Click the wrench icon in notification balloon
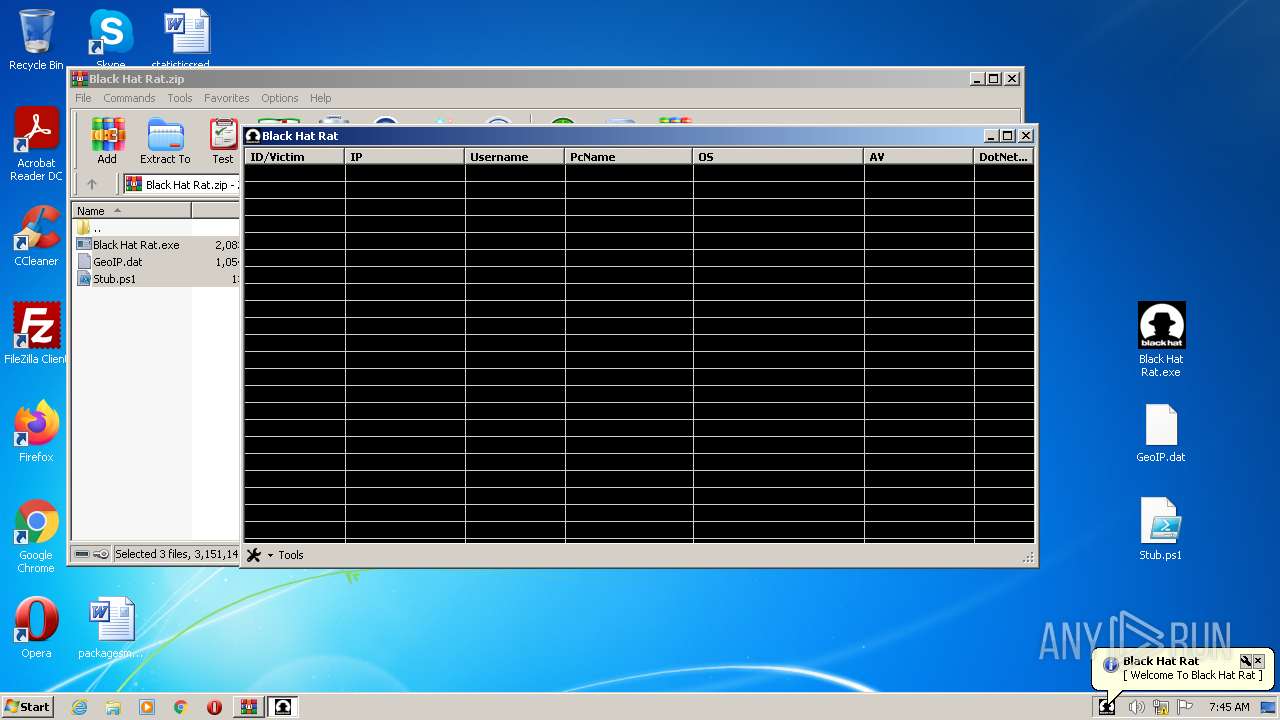This screenshot has height=720, width=1280. tap(1245, 661)
